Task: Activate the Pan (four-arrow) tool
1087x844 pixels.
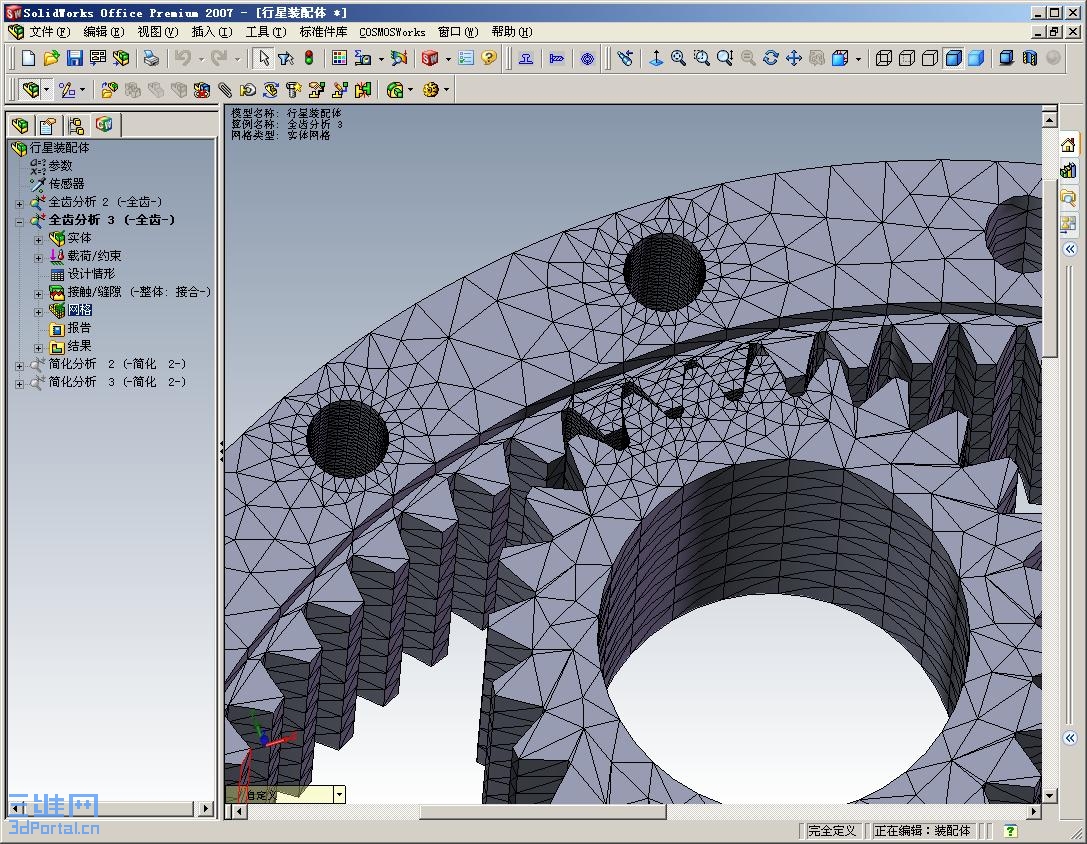Action: click(794, 59)
